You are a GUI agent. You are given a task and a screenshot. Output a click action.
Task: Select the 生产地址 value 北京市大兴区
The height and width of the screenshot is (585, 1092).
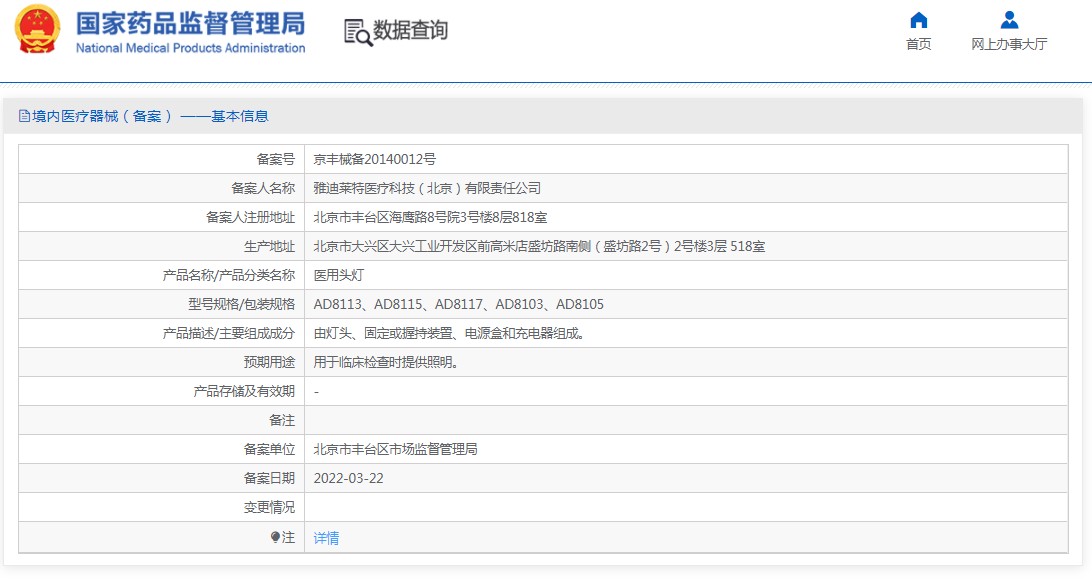coord(539,247)
